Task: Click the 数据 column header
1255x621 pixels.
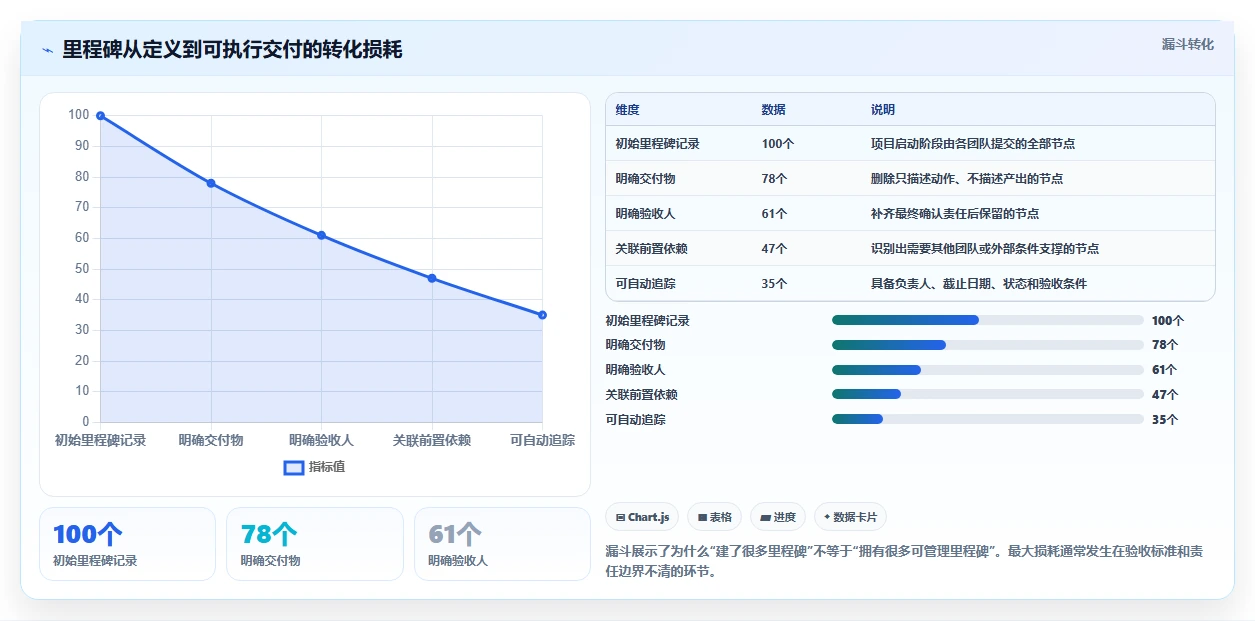Action: pos(773,109)
